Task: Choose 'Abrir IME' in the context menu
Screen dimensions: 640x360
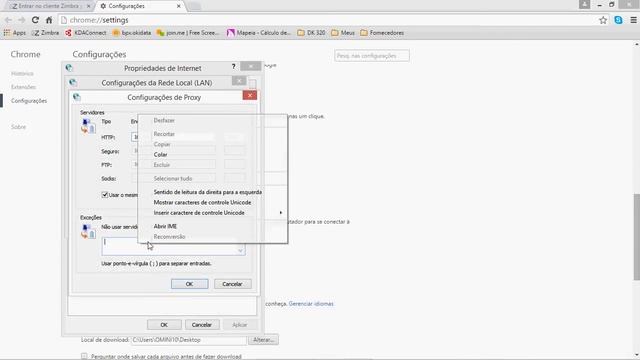Action: tap(165, 226)
